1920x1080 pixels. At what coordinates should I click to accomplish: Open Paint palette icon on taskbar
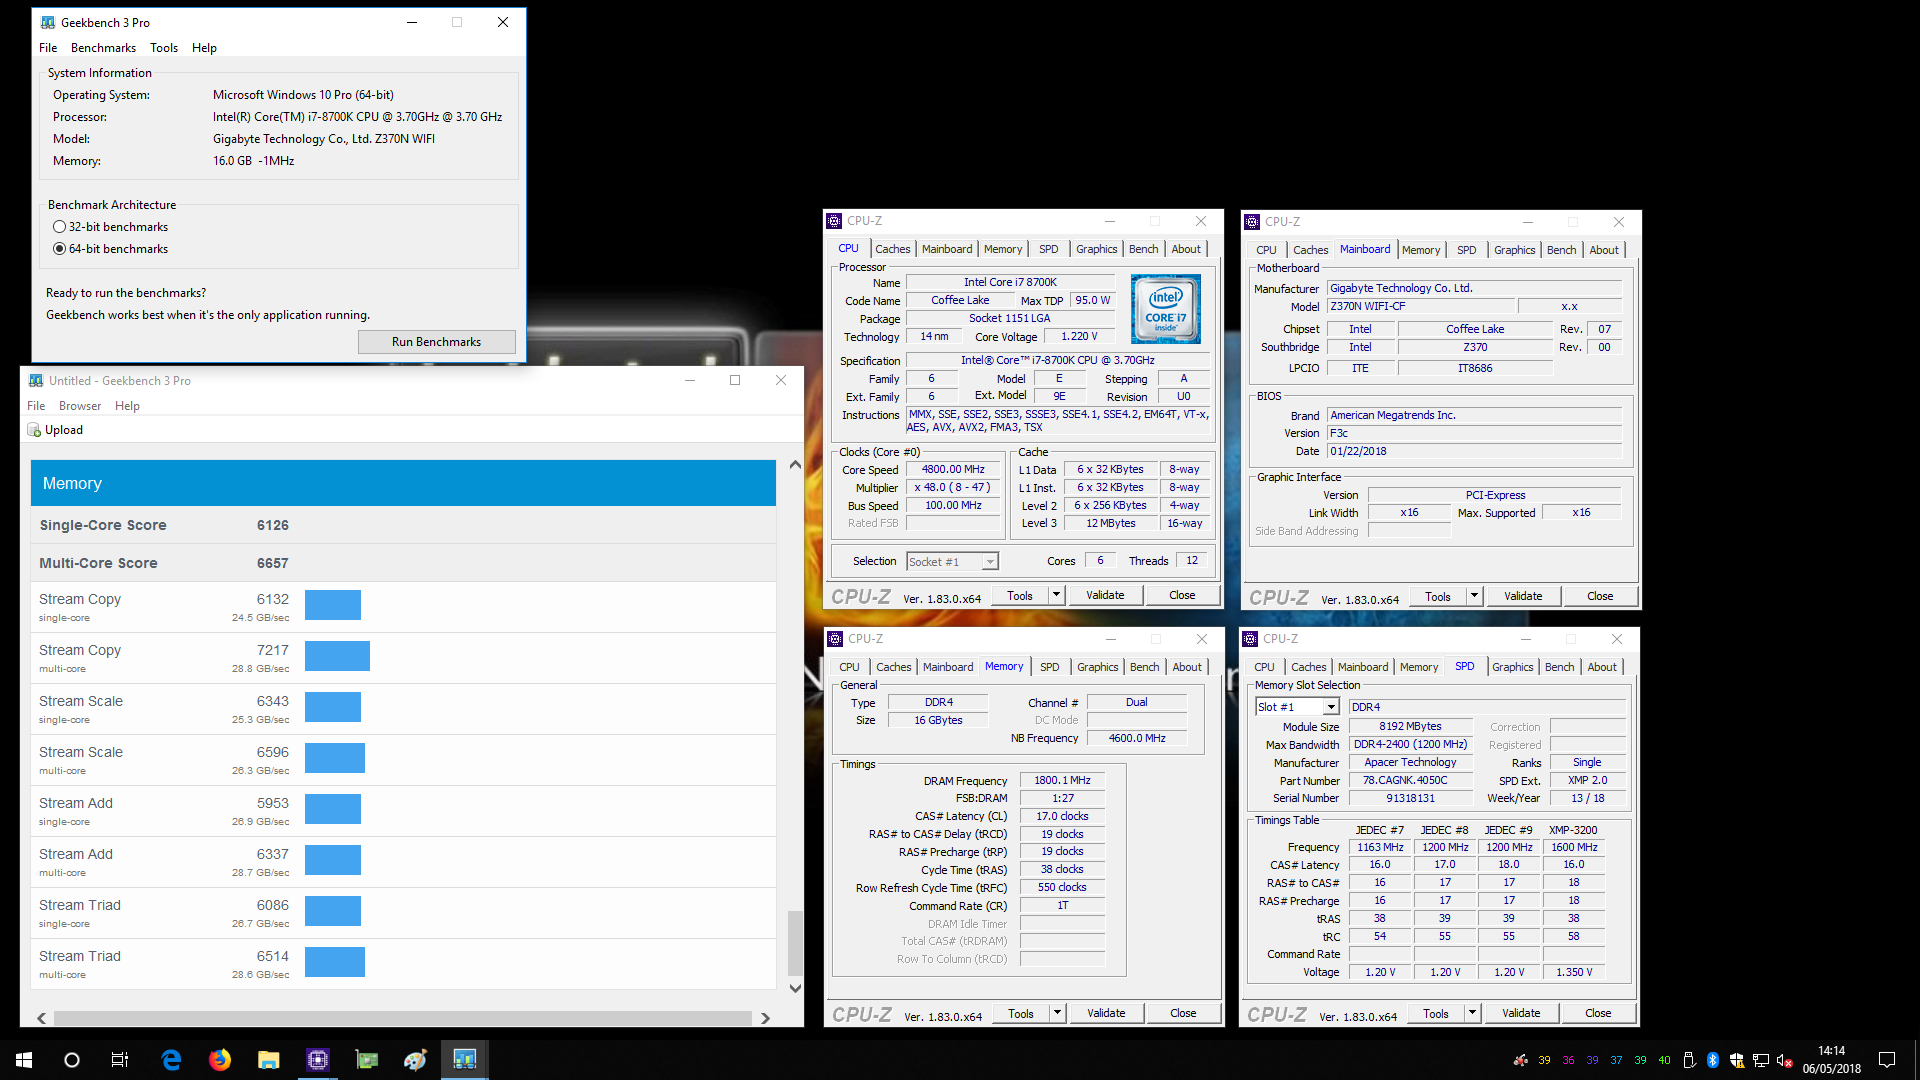point(415,1060)
